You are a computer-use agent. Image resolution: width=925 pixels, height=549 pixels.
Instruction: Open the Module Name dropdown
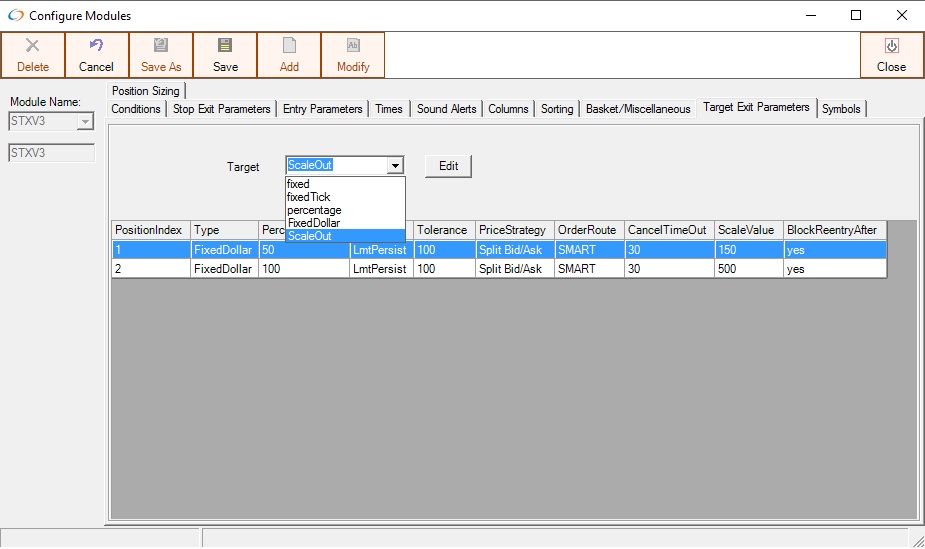(x=84, y=122)
